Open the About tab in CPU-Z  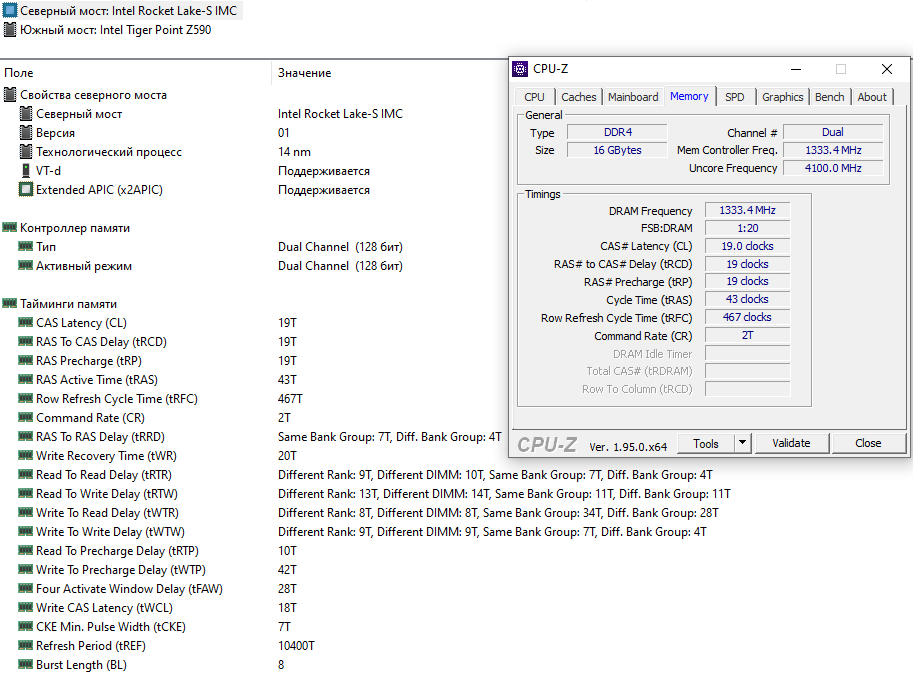(872, 97)
